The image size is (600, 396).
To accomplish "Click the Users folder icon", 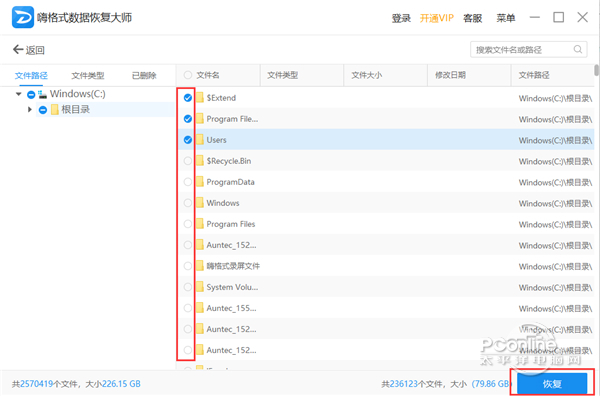I will (200, 140).
